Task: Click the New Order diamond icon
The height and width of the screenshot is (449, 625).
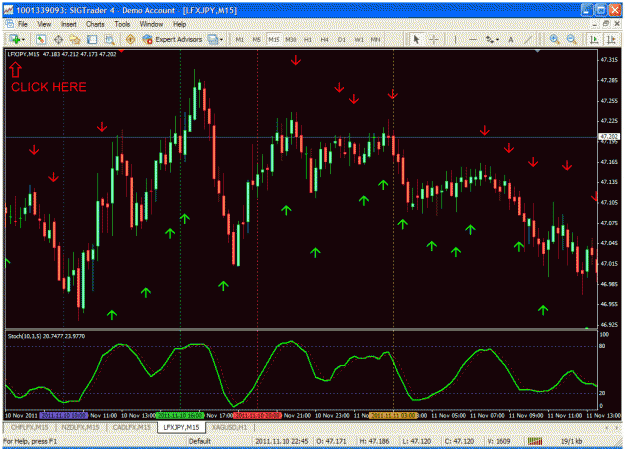Action: 130,39
